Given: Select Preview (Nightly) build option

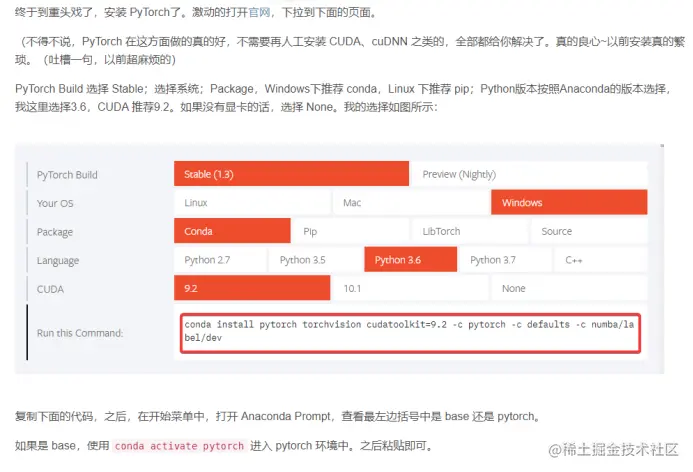Looking at the screenshot, I should pos(529,174).
